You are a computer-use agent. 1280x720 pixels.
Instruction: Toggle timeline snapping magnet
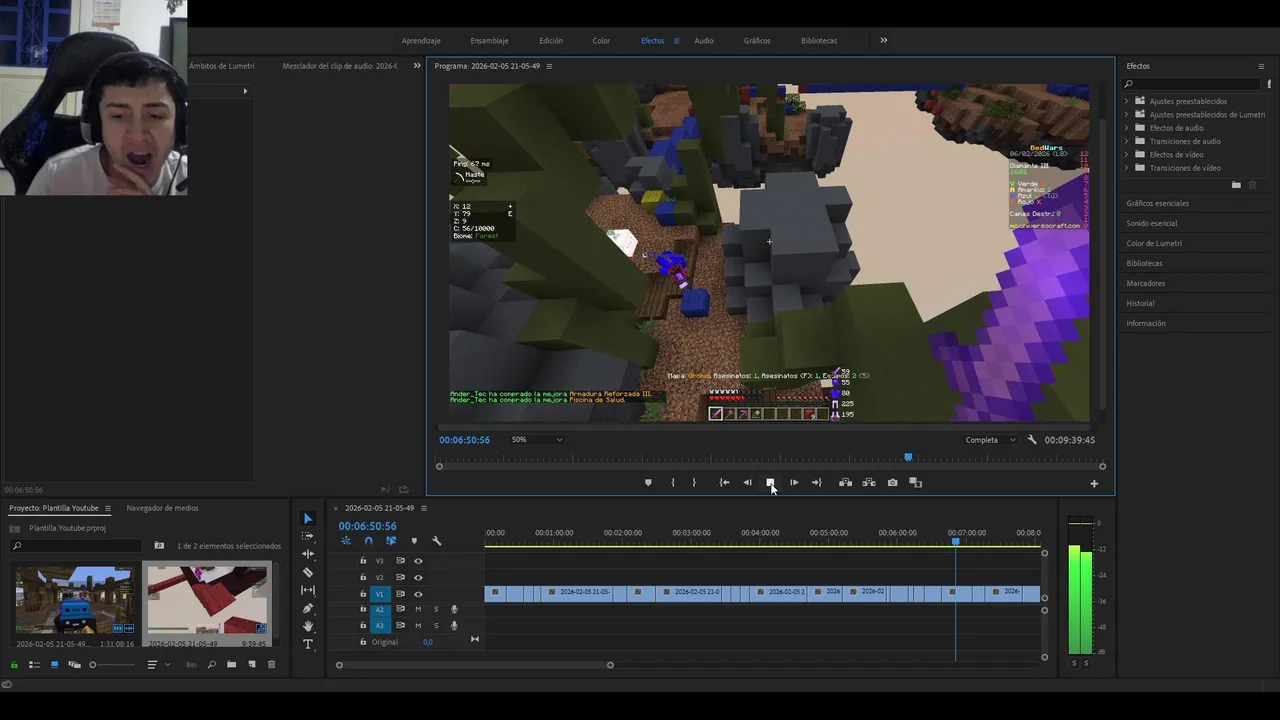(368, 541)
